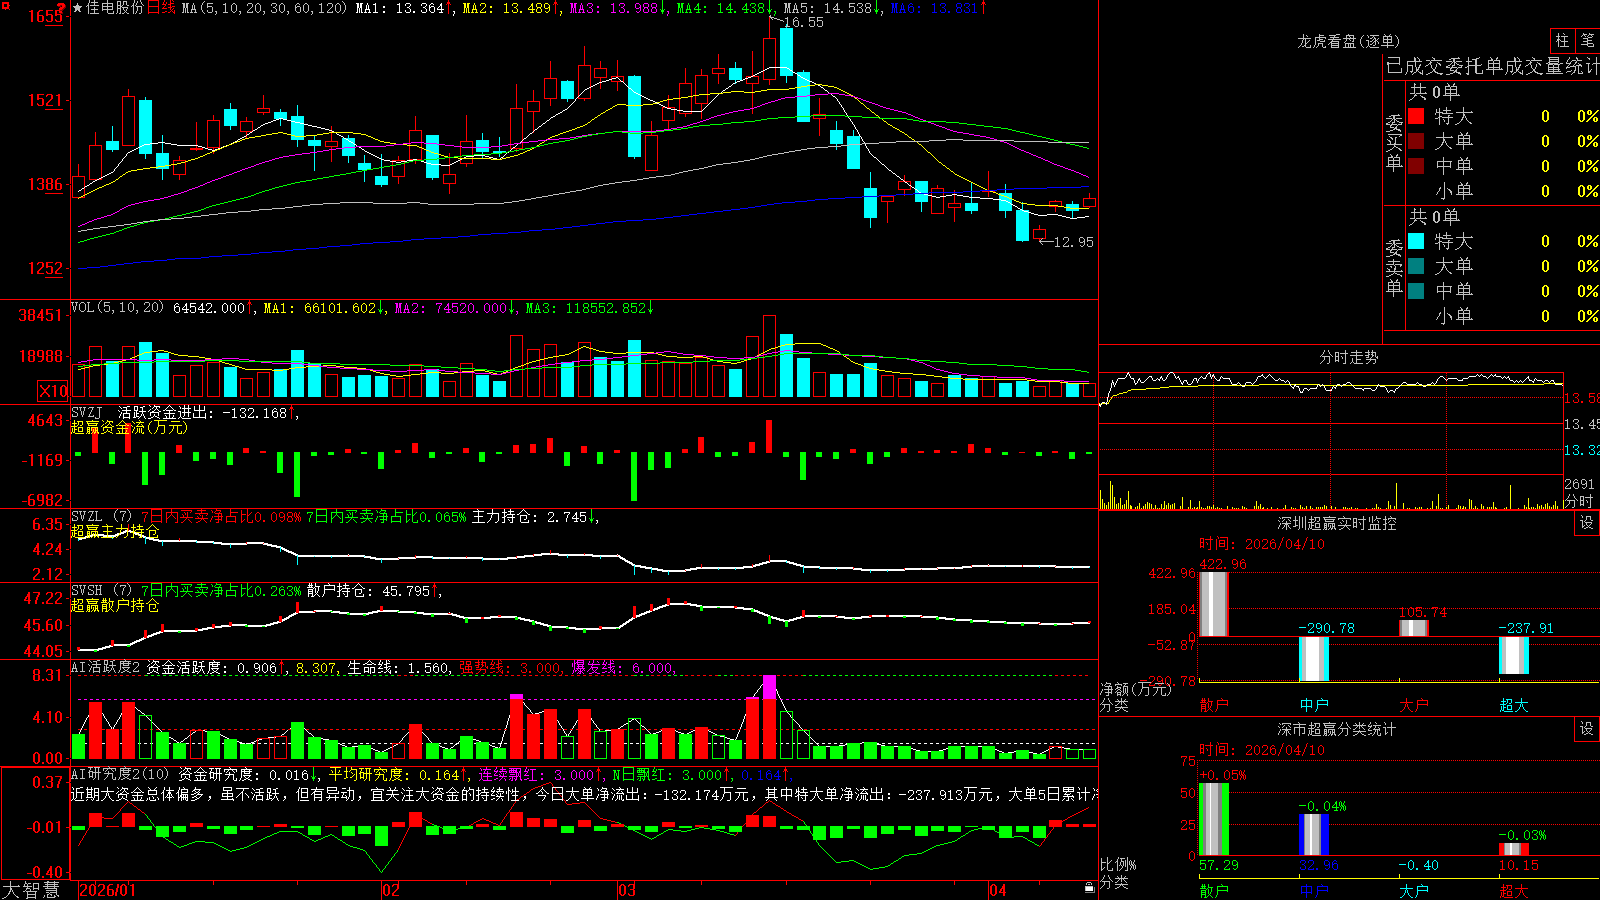1600x900 pixels.
Task: Click the 1655 price axis label
Action: tap(44, 16)
